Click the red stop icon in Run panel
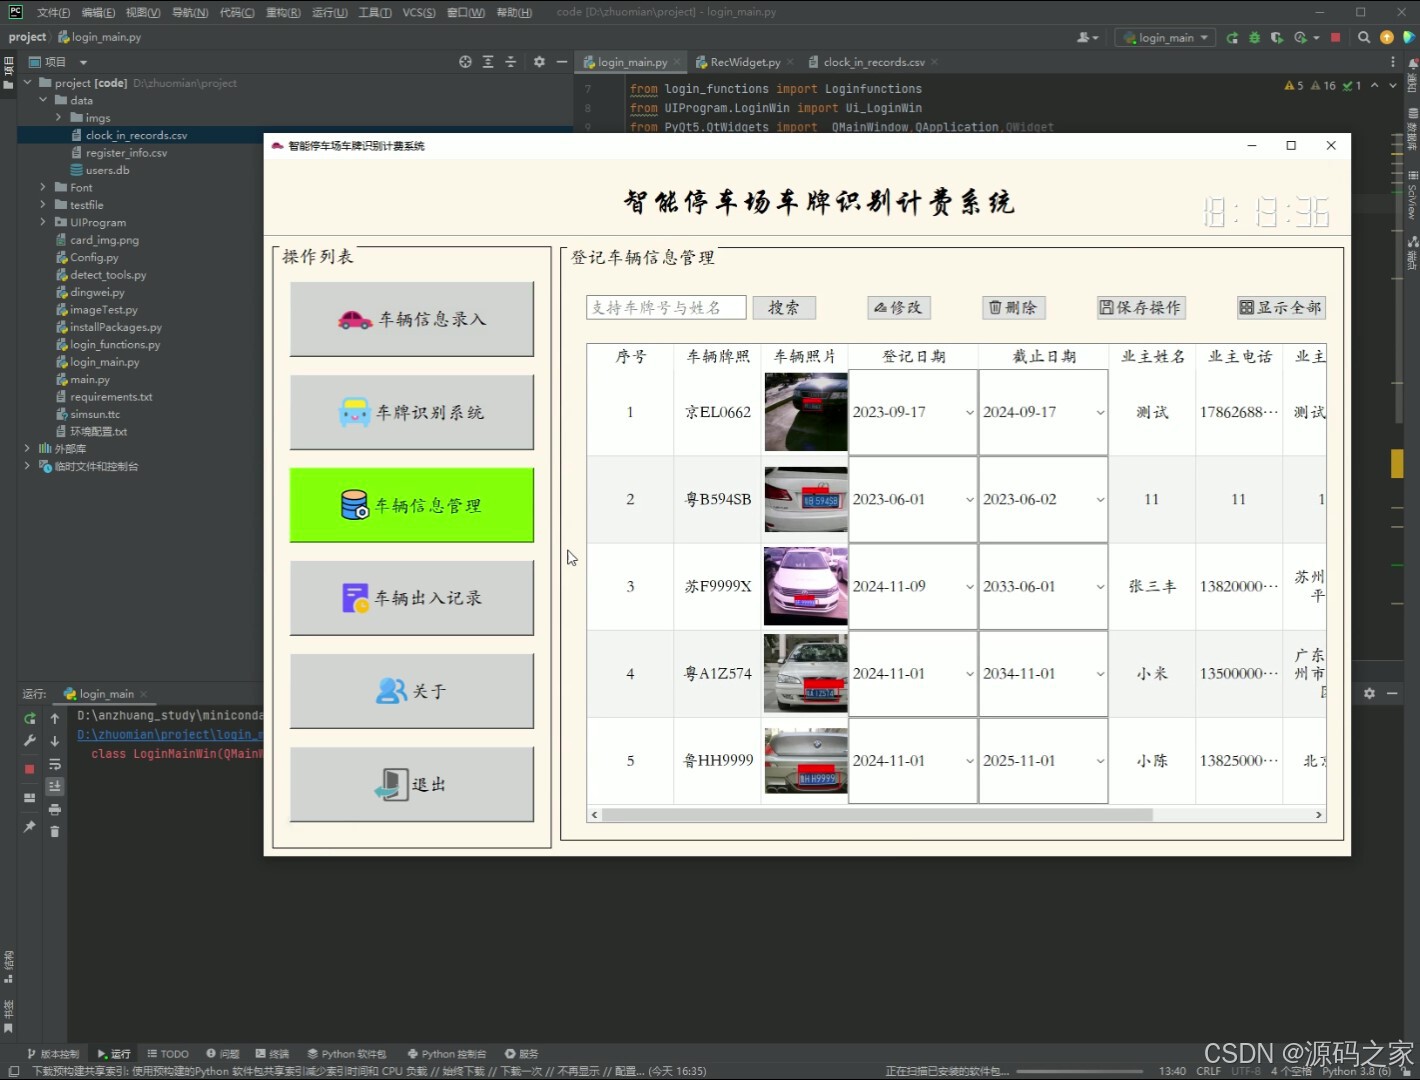 click(30, 769)
